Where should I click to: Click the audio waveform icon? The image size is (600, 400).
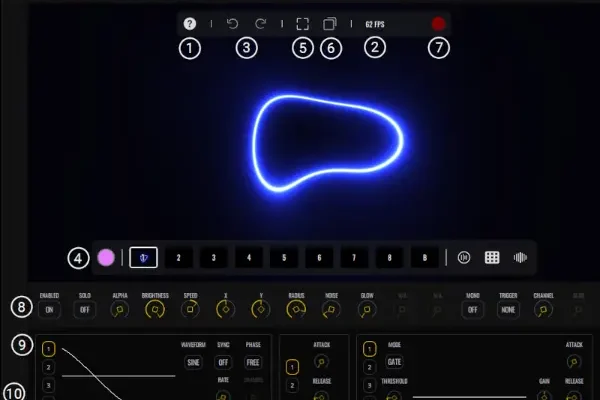coord(520,257)
